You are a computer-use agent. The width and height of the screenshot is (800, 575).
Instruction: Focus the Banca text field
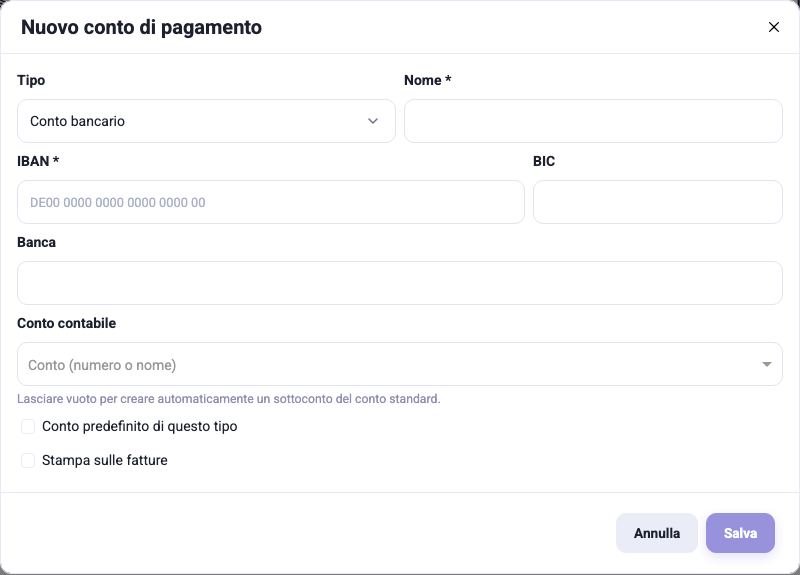tap(399, 283)
